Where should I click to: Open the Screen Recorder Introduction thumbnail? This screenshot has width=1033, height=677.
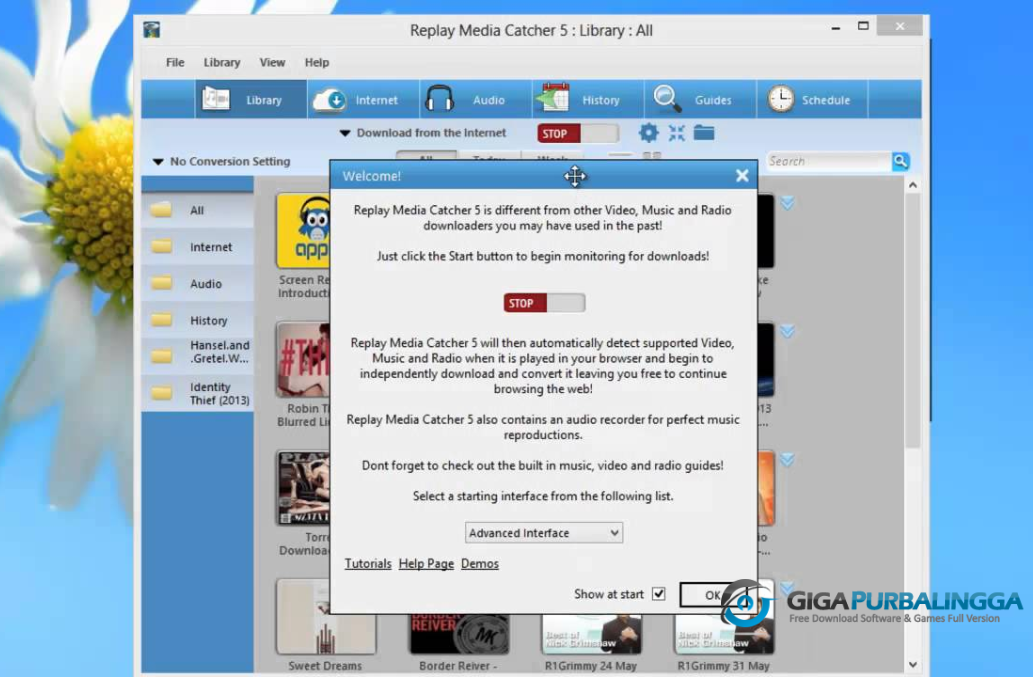coord(303,230)
